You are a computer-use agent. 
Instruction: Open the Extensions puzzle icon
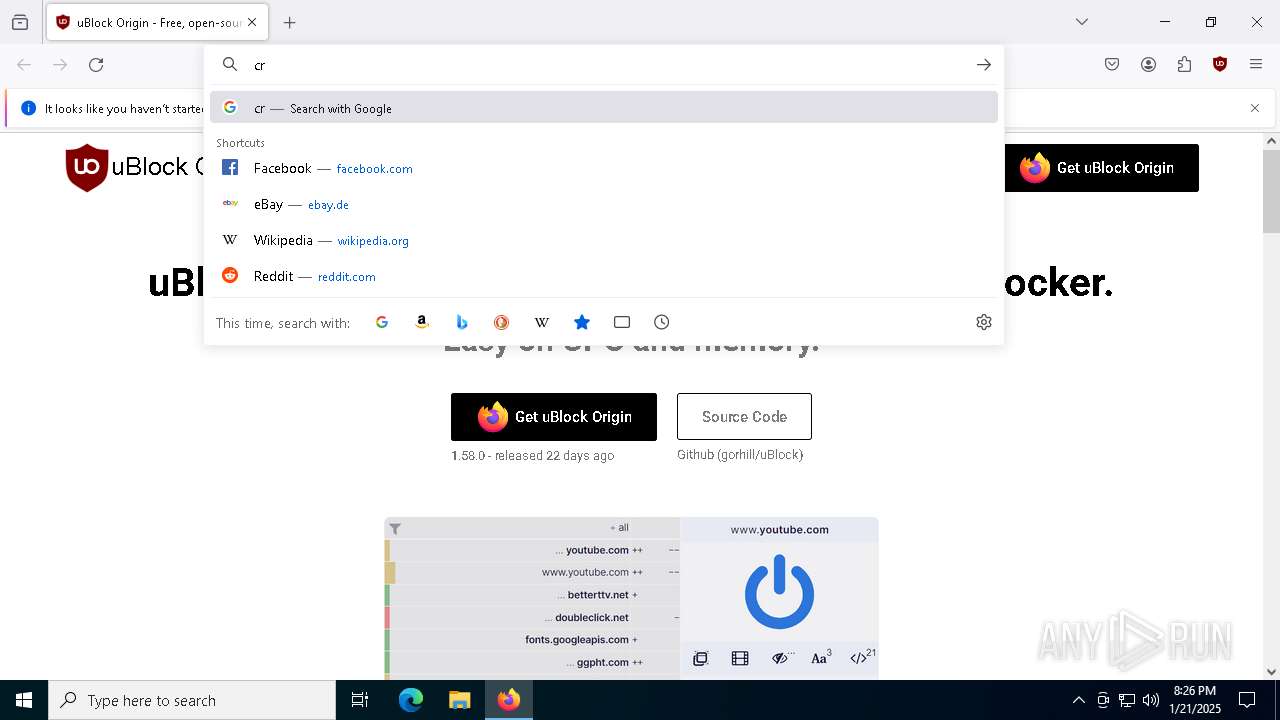pos(1184,65)
